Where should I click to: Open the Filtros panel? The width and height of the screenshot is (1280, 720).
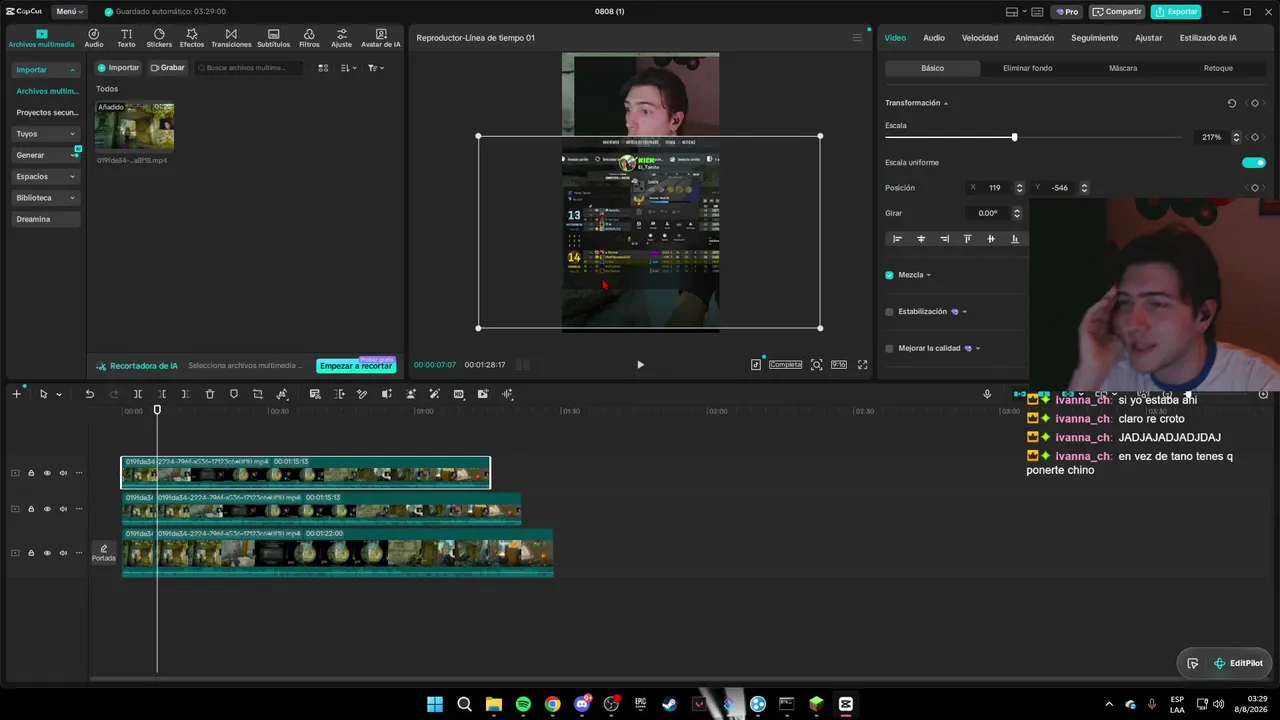click(309, 38)
